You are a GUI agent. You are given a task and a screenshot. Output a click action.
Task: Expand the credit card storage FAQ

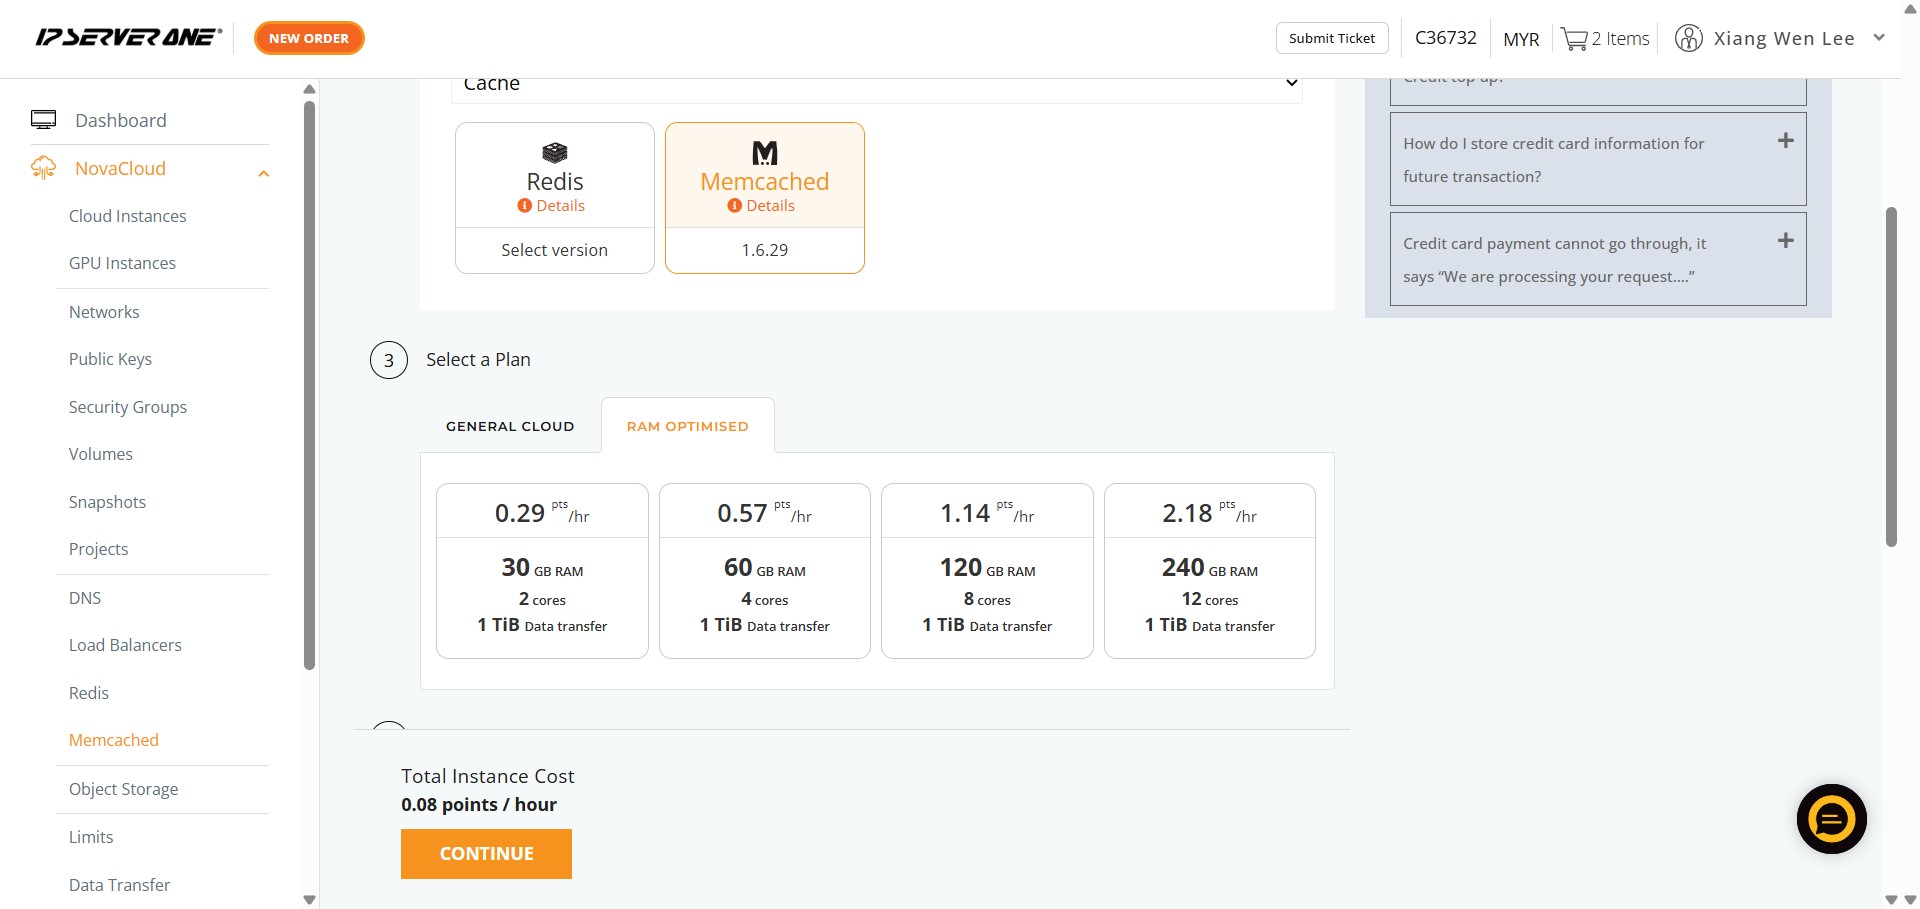(x=1785, y=141)
